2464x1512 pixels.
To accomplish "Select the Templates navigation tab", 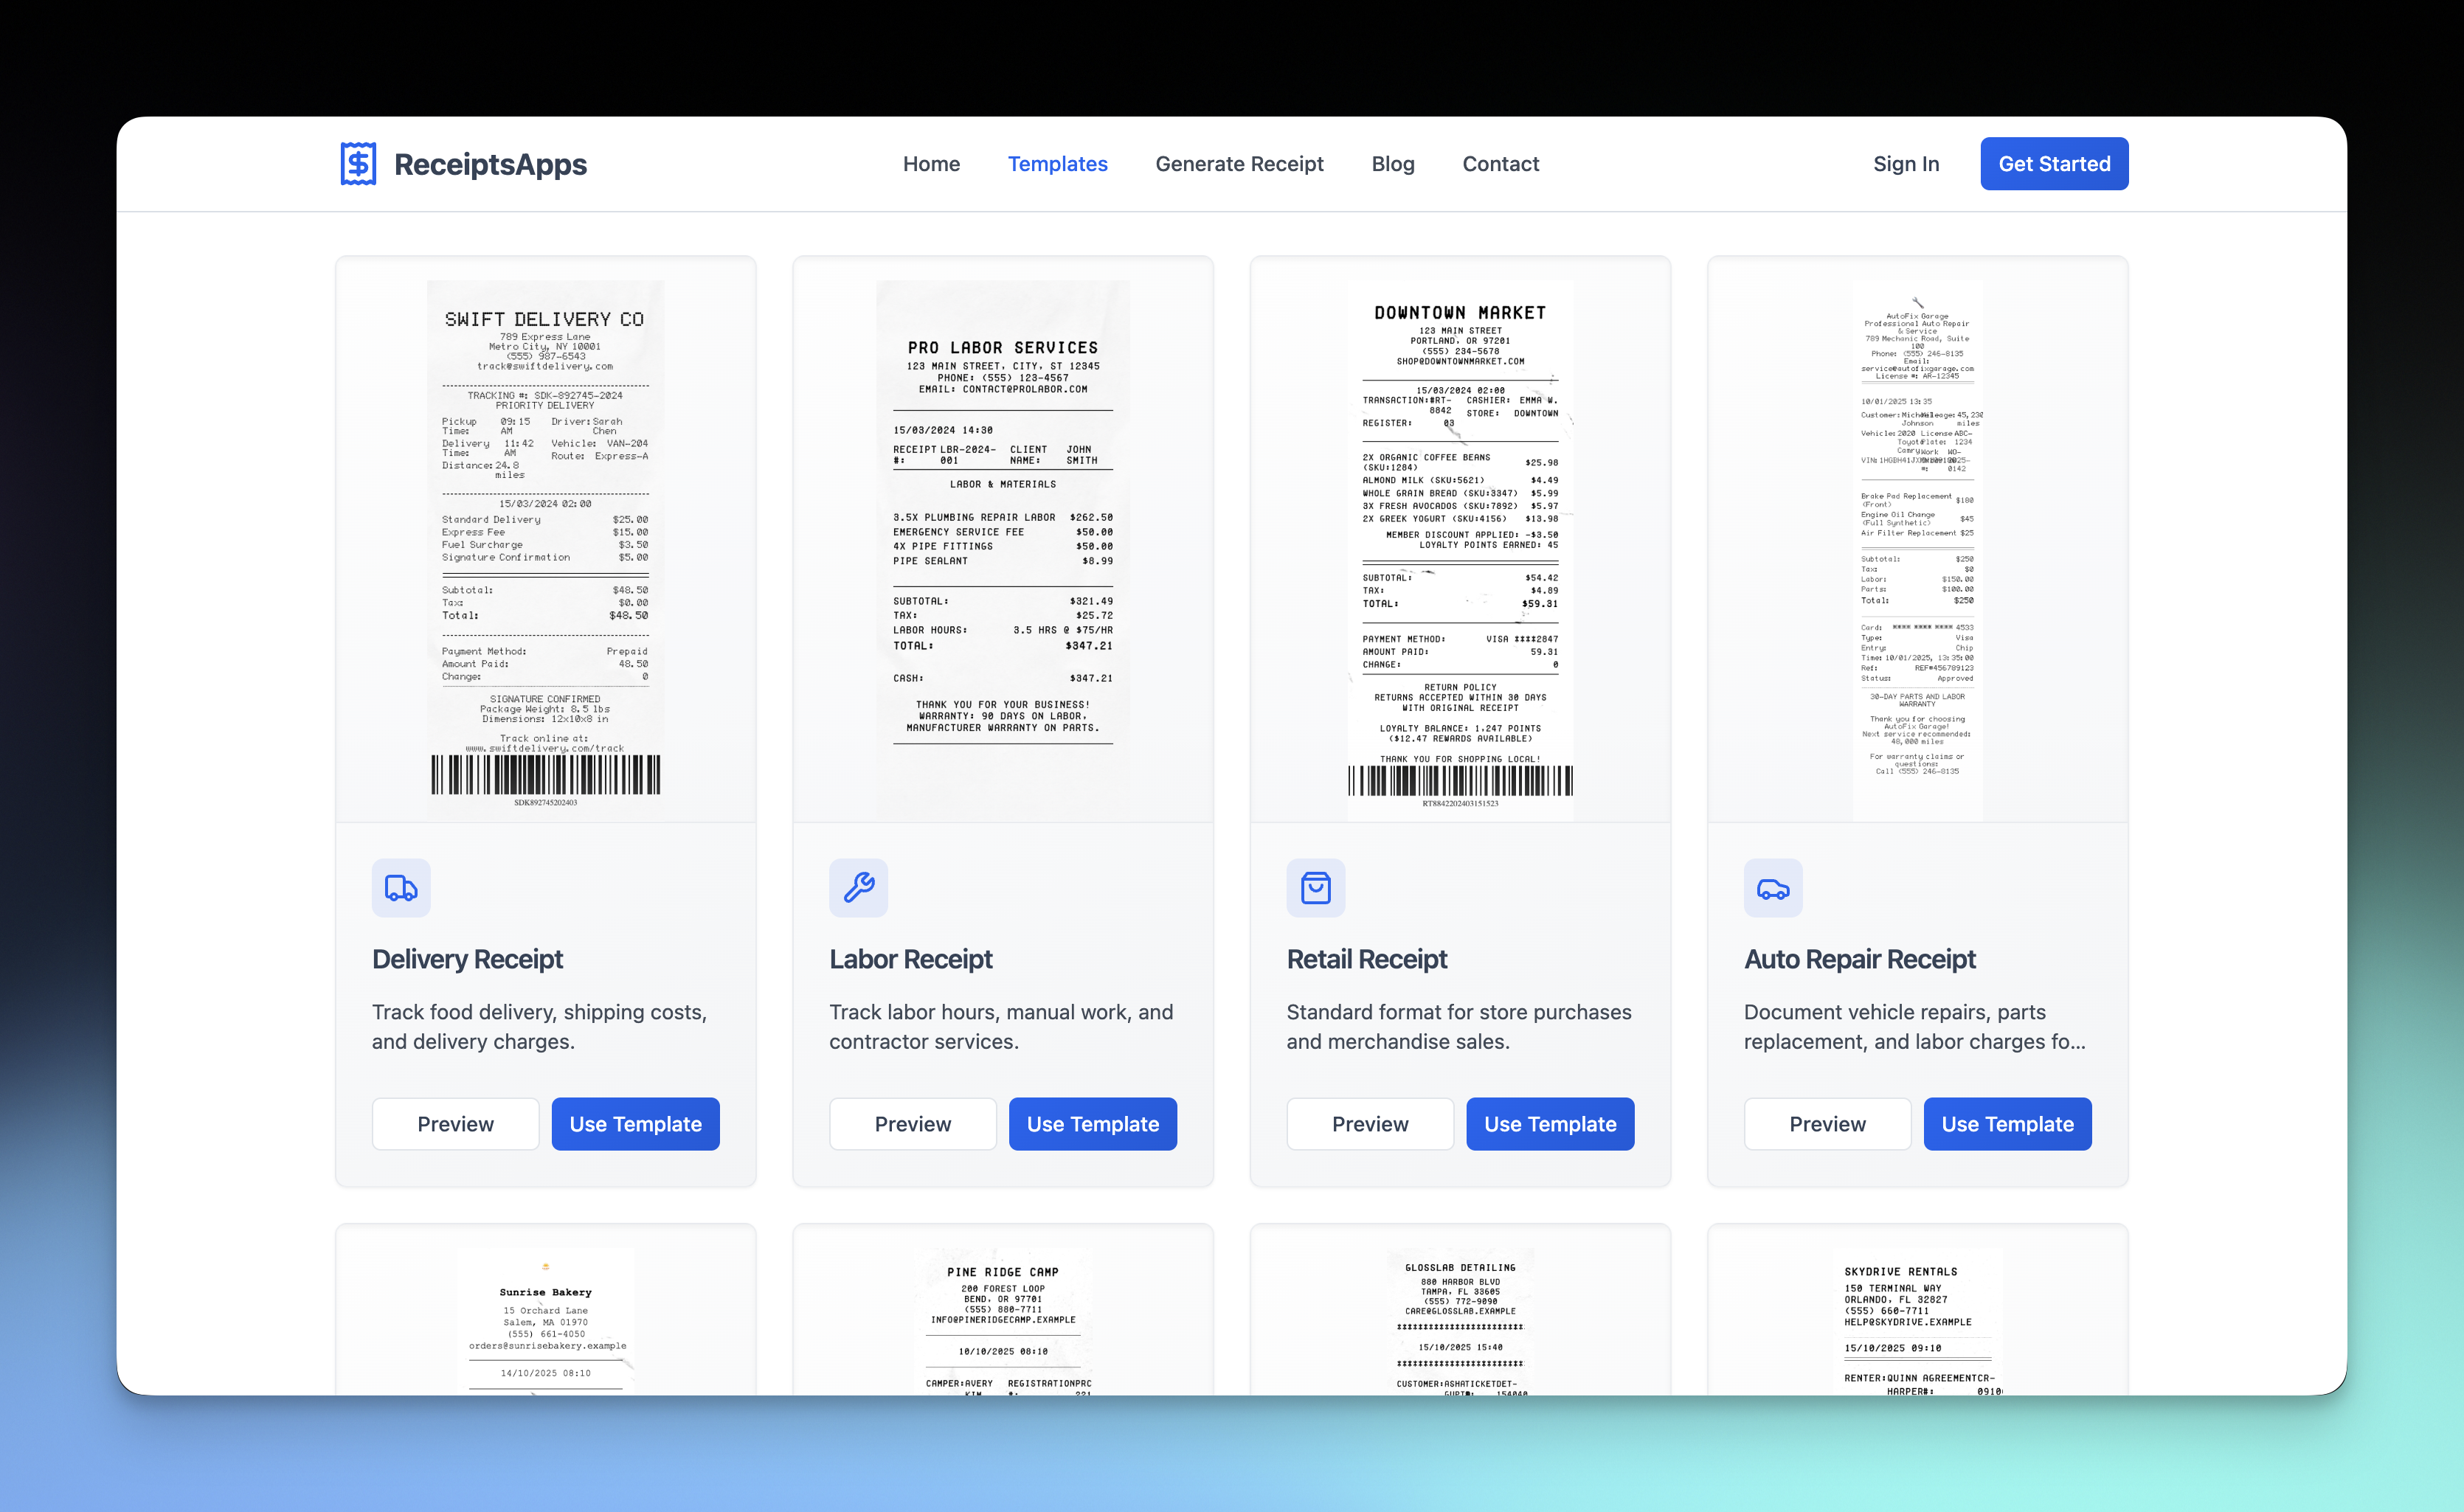I will (x=1057, y=164).
